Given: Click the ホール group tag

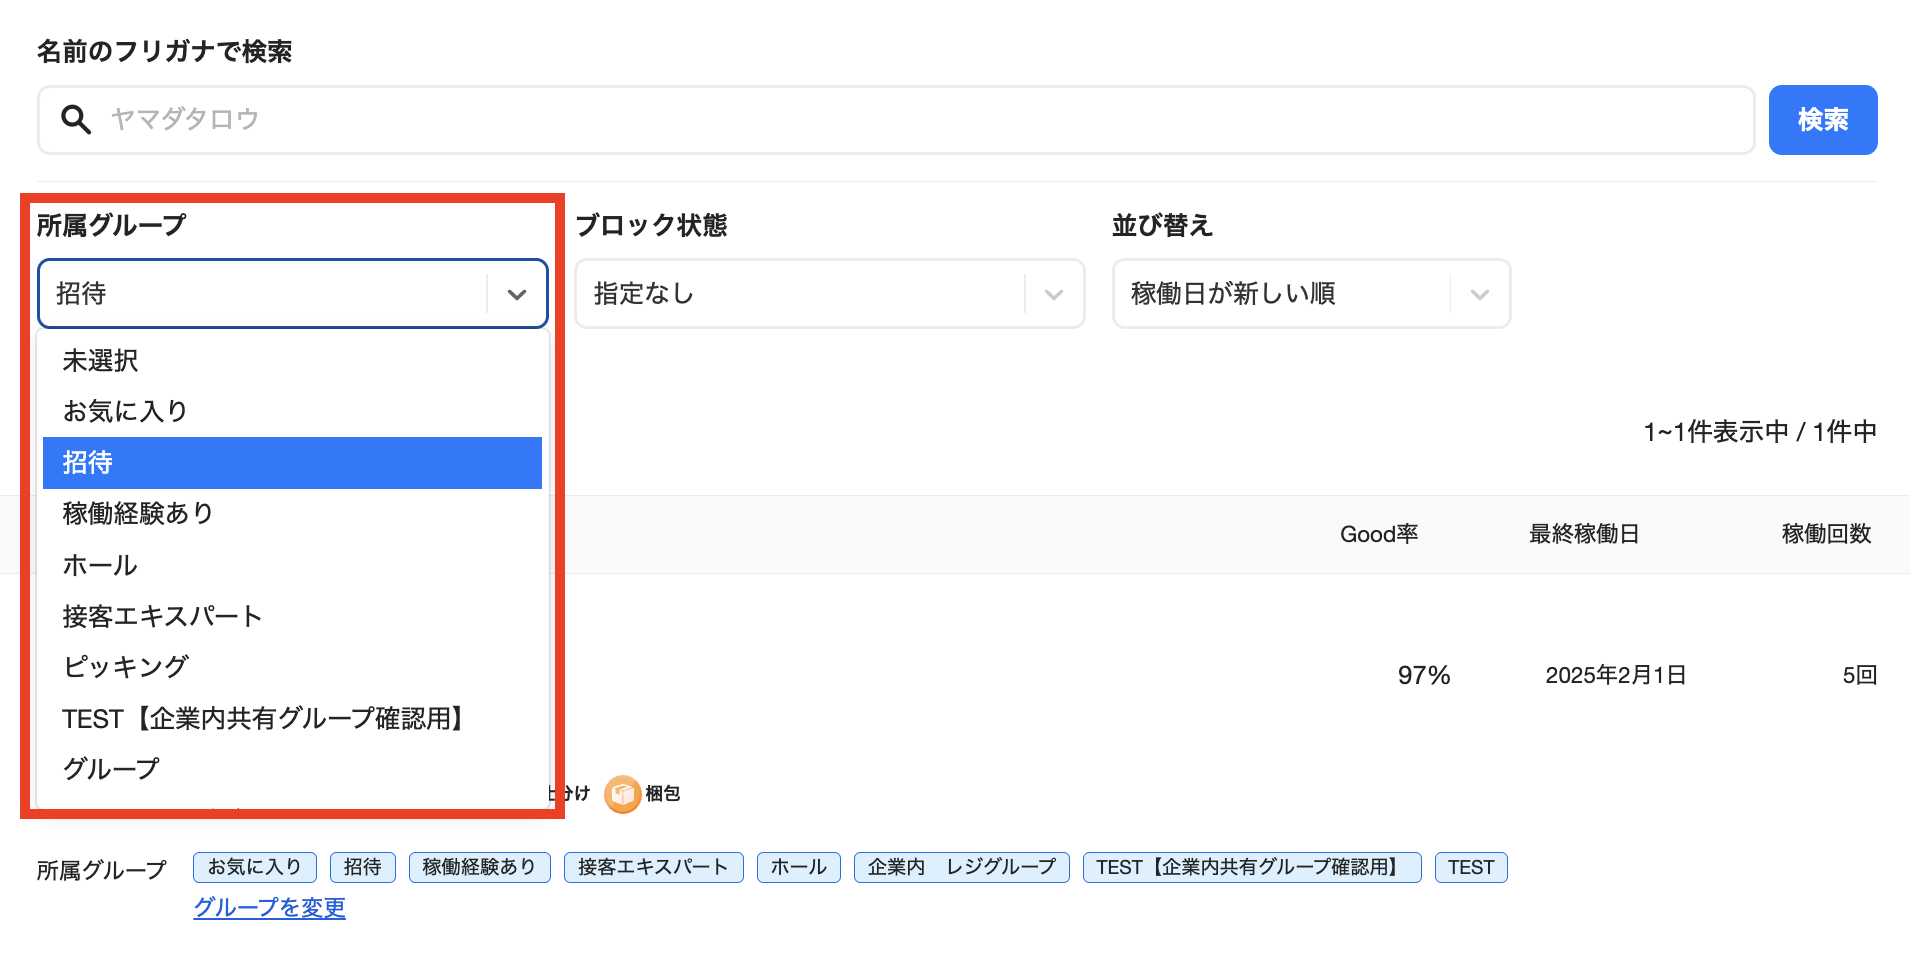Looking at the screenshot, I should click(799, 867).
